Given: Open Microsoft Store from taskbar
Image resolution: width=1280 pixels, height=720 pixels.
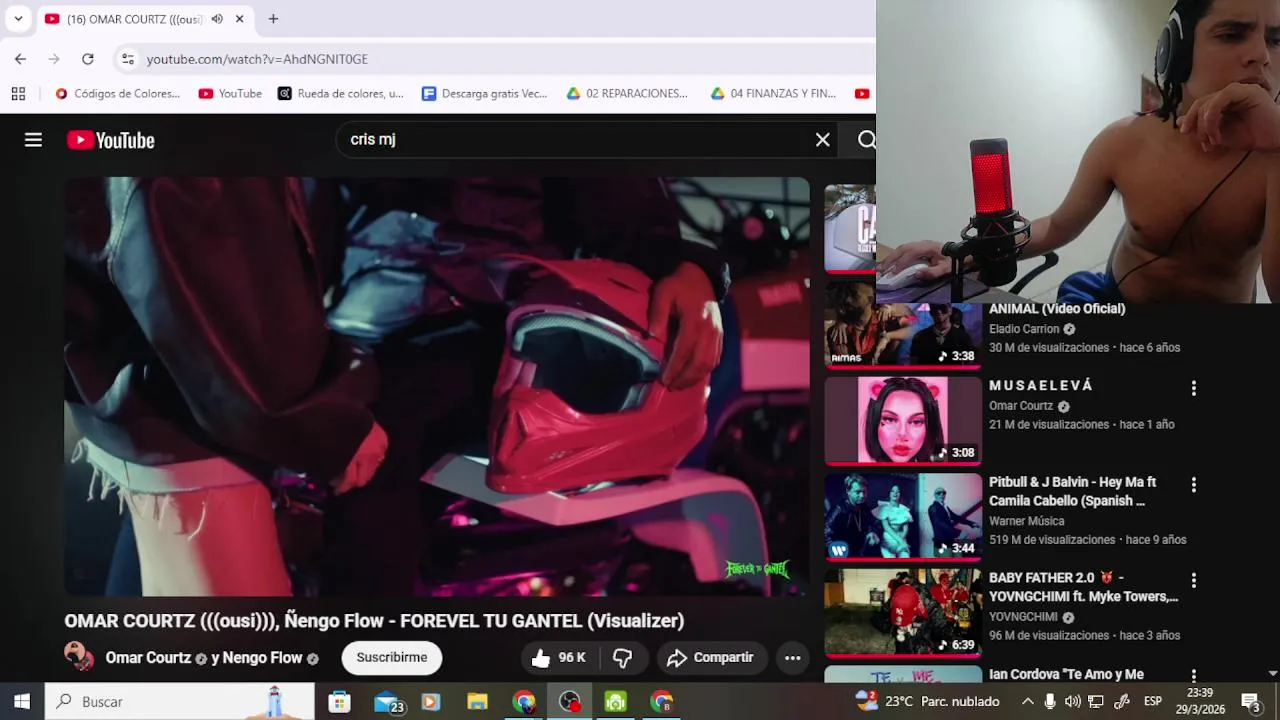Looking at the screenshot, I should tap(339, 701).
